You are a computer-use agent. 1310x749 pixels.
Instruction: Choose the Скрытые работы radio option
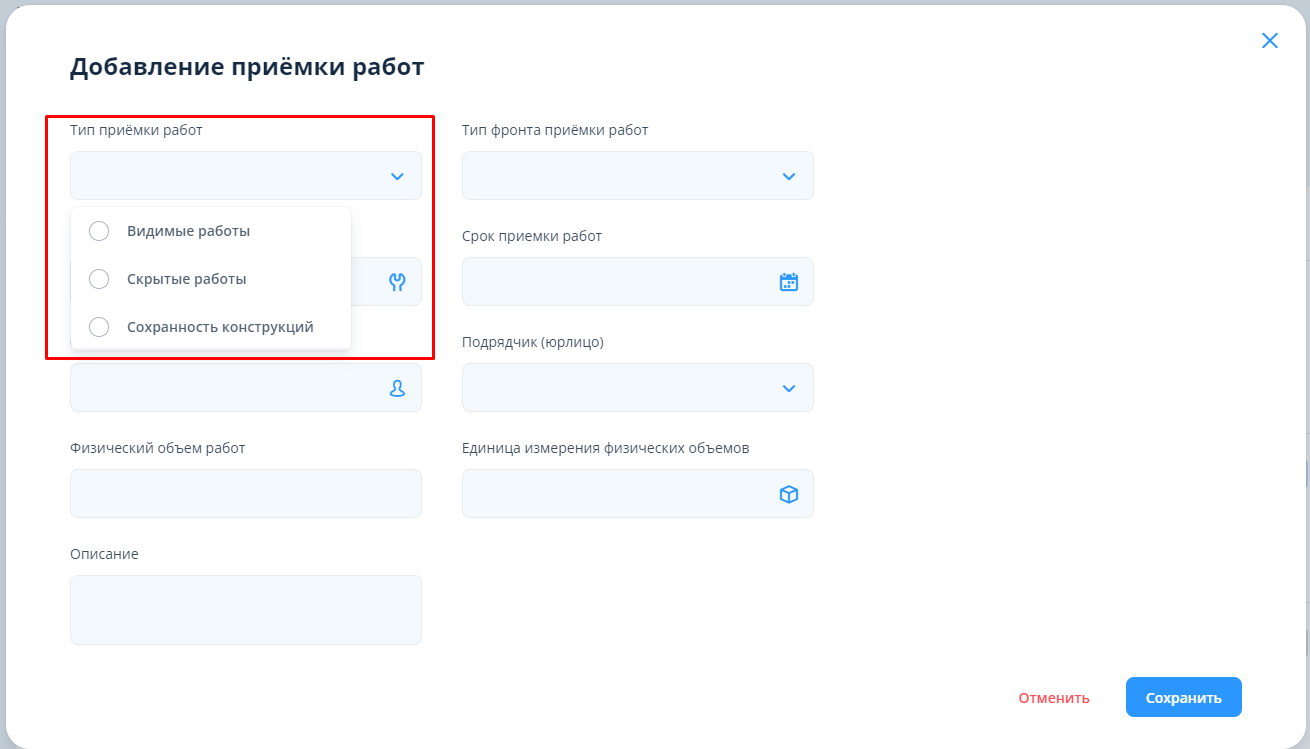[99, 279]
